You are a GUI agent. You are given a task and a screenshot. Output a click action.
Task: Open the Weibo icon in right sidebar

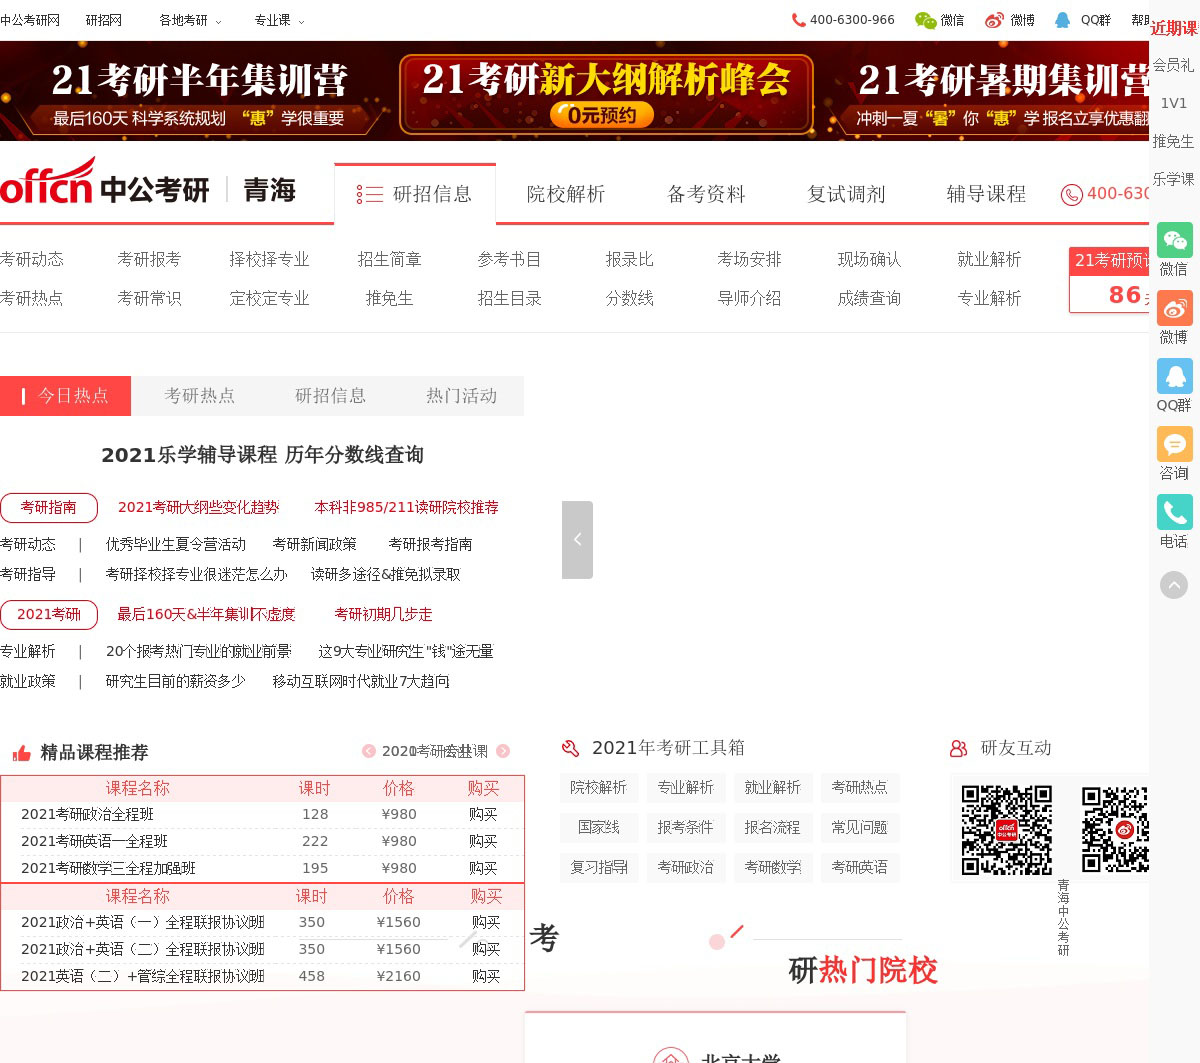(1174, 309)
